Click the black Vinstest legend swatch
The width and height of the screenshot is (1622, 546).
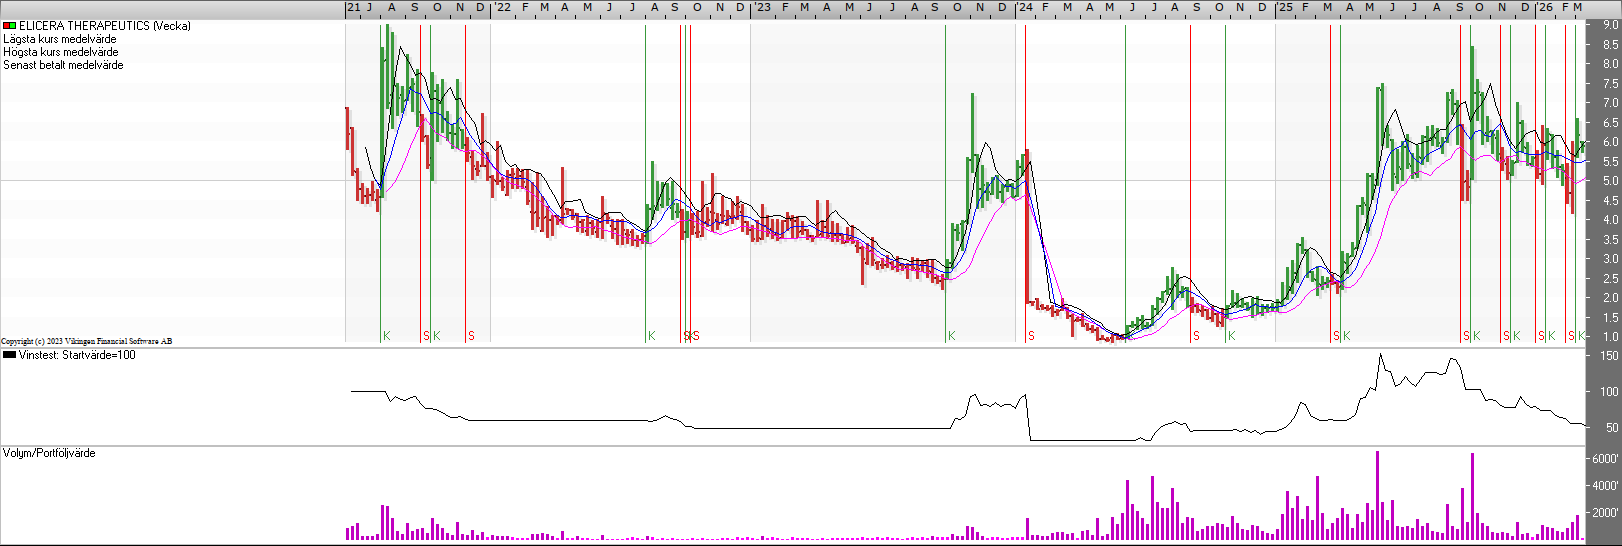click(9, 355)
